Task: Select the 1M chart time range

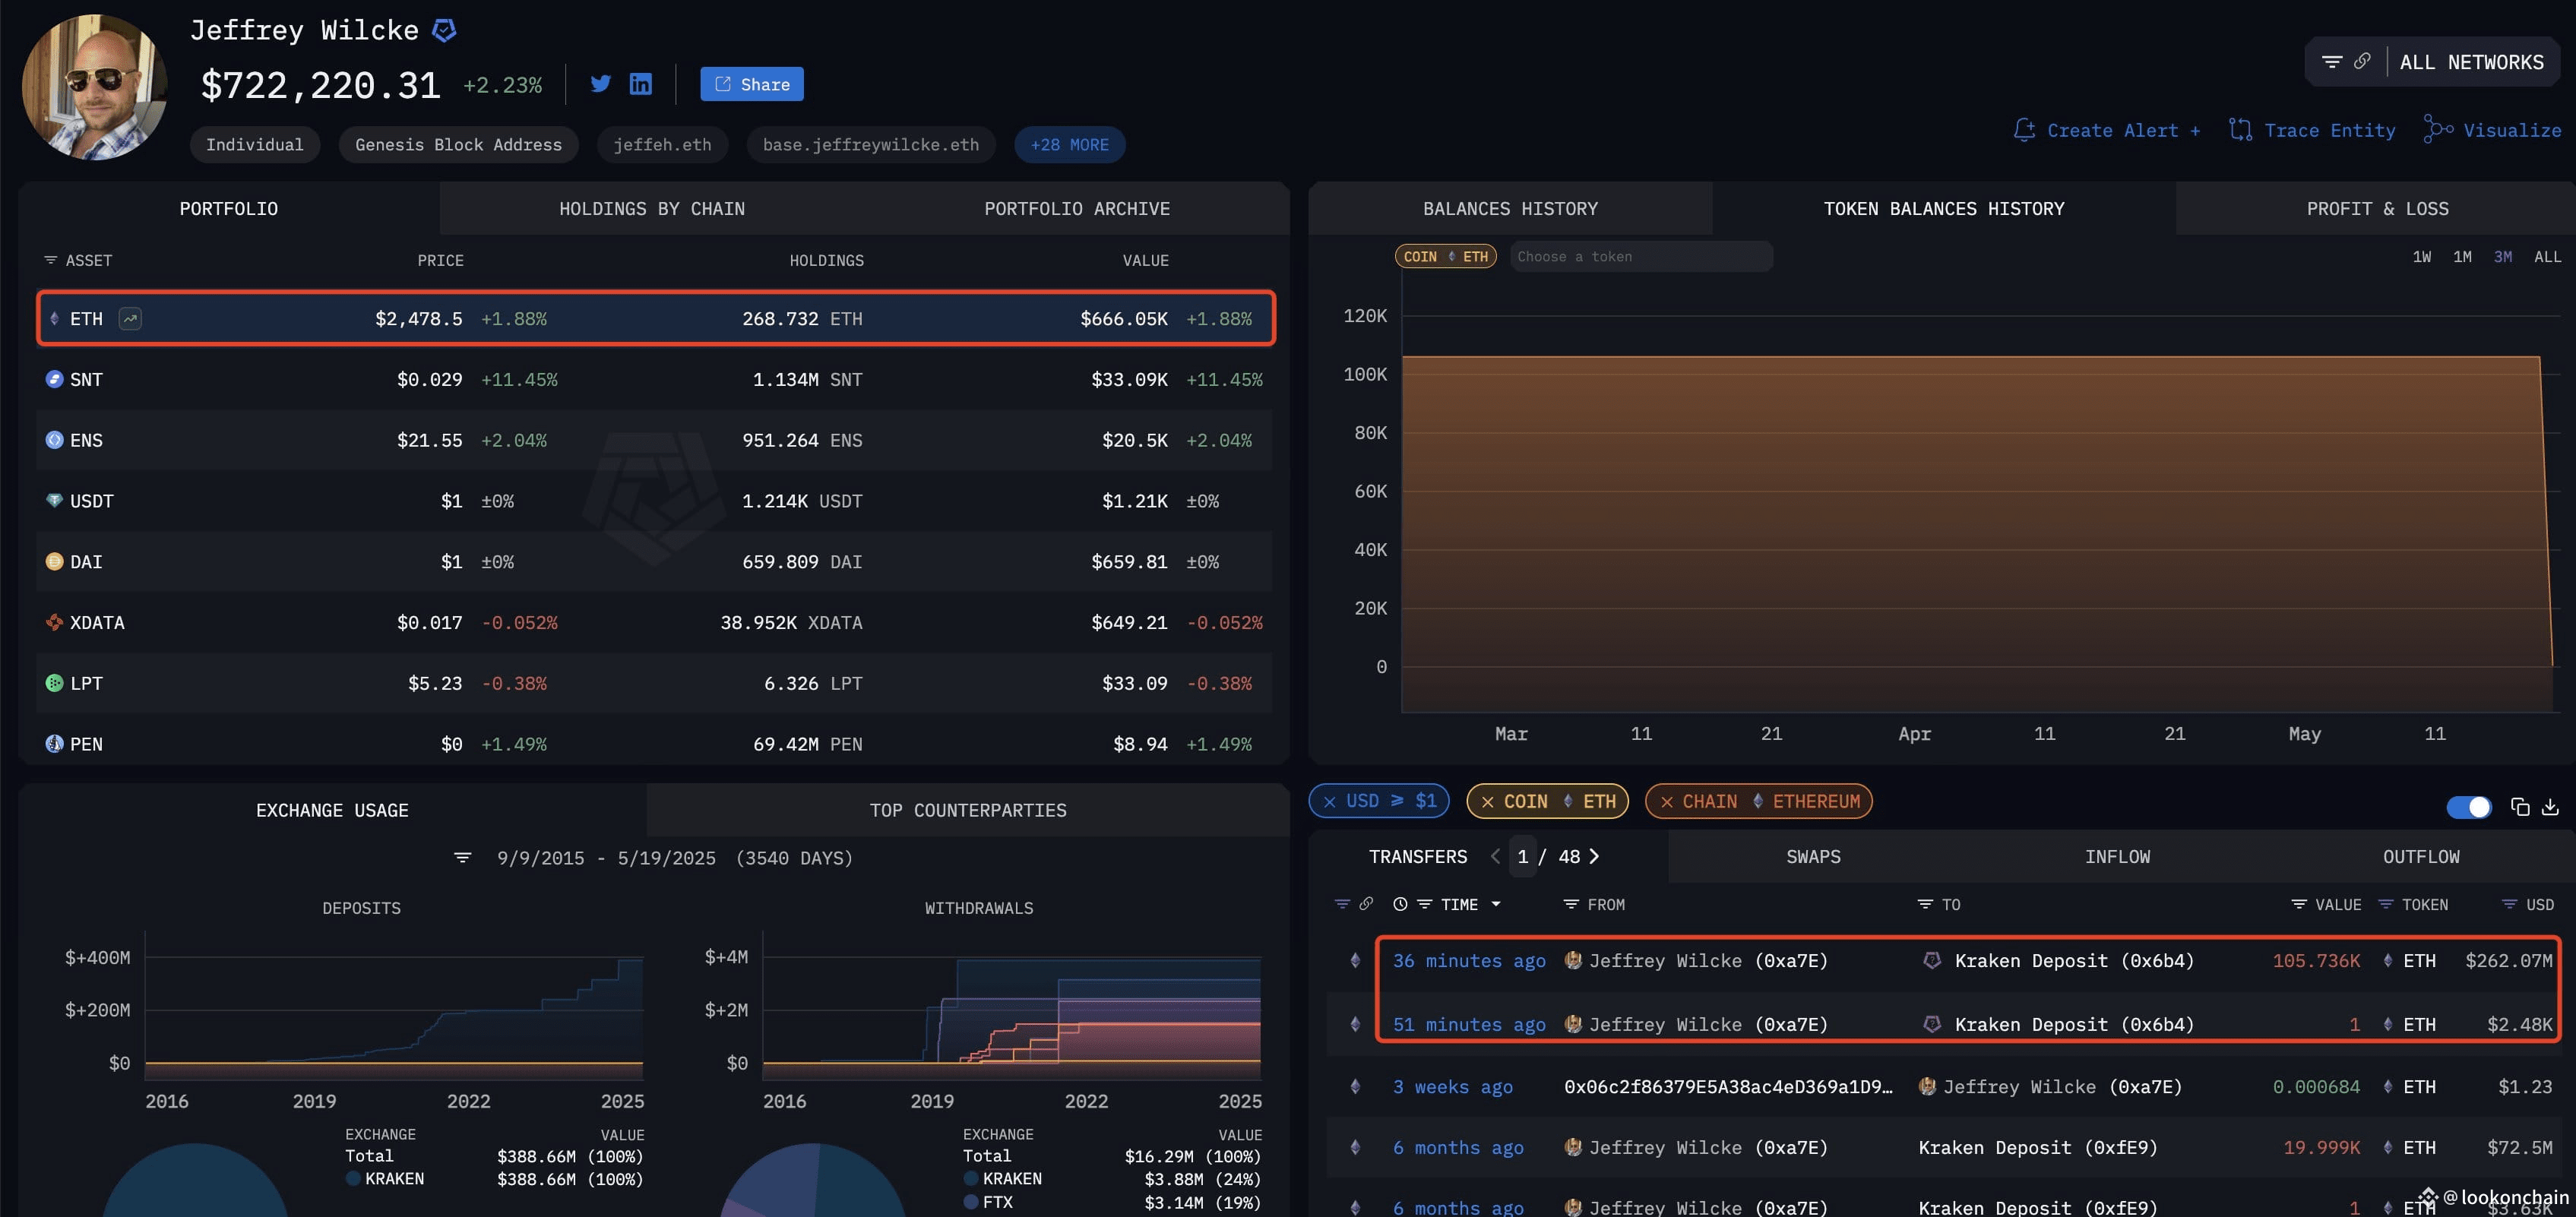Action: 2461,257
